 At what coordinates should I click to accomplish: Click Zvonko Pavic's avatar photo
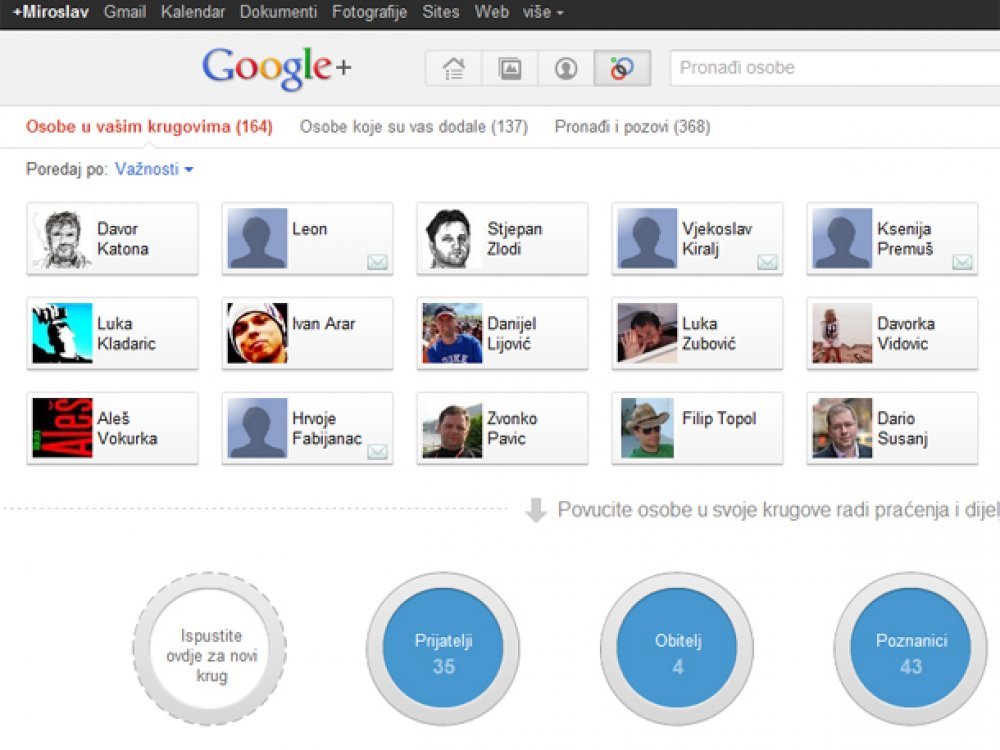pyautogui.click(x=452, y=428)
